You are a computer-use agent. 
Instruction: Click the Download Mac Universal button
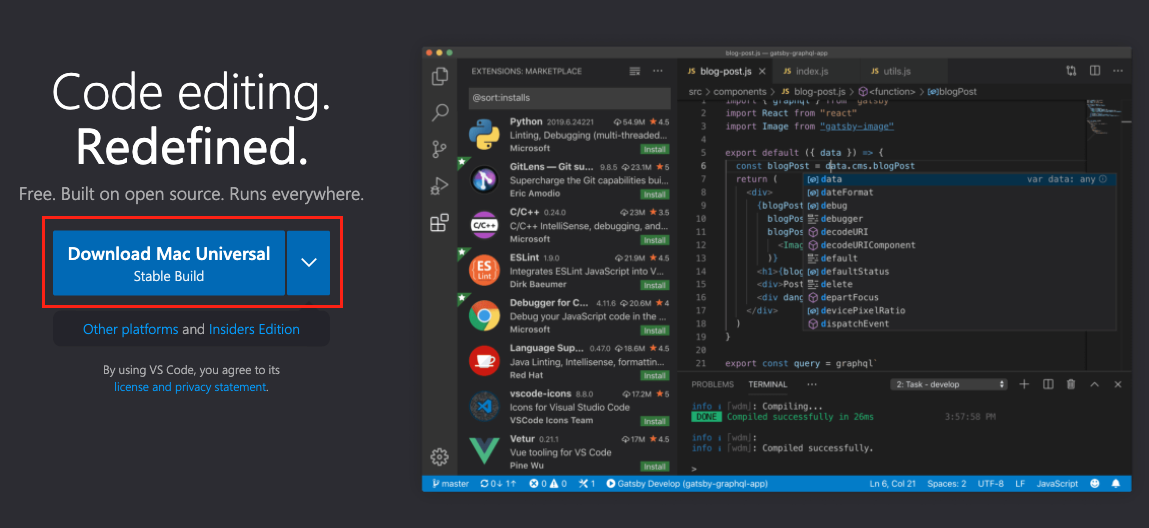coord(169,263)
